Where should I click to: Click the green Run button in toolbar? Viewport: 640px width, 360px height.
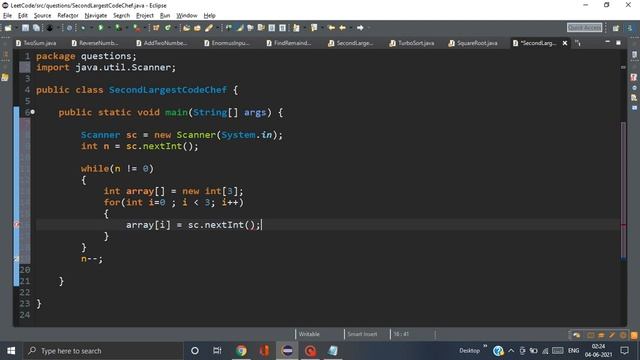(100, 28)
